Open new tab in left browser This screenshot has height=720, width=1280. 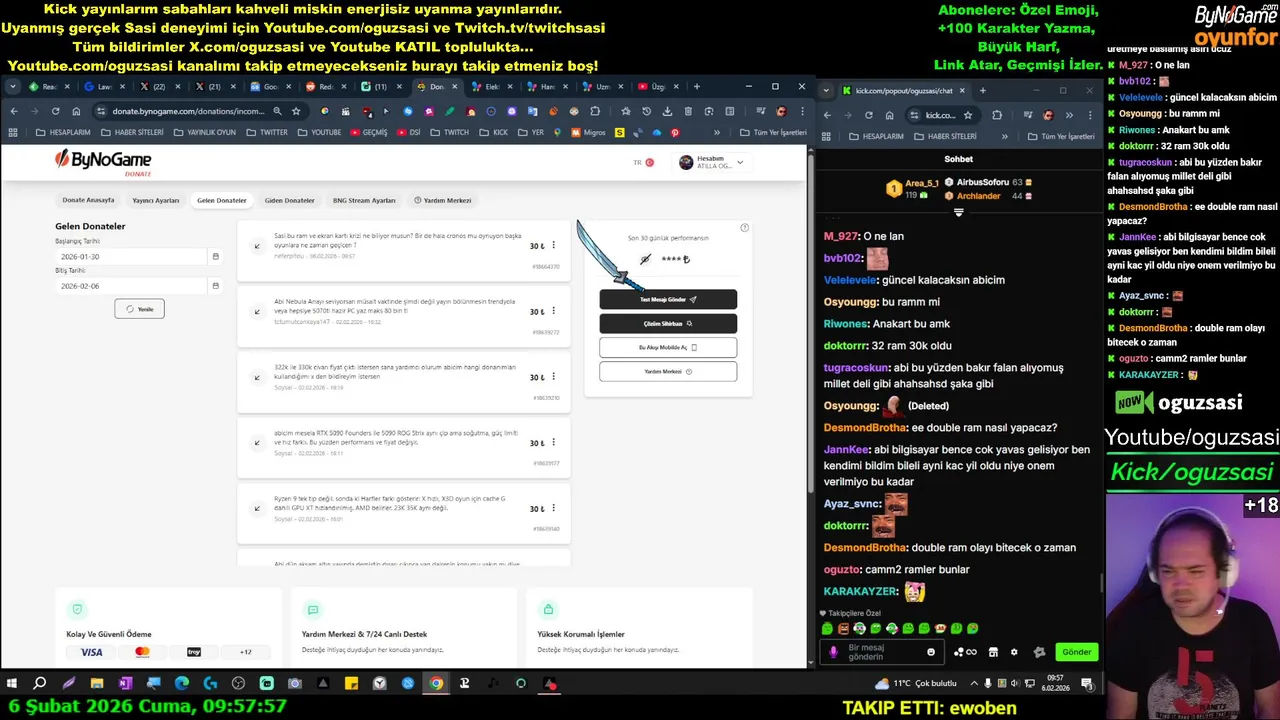coord(696,87)
